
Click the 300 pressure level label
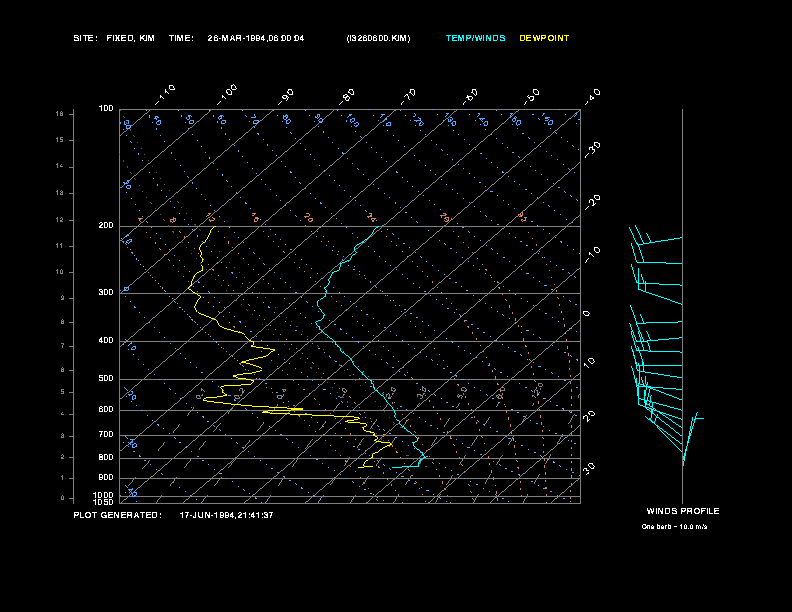pos(106,292)
